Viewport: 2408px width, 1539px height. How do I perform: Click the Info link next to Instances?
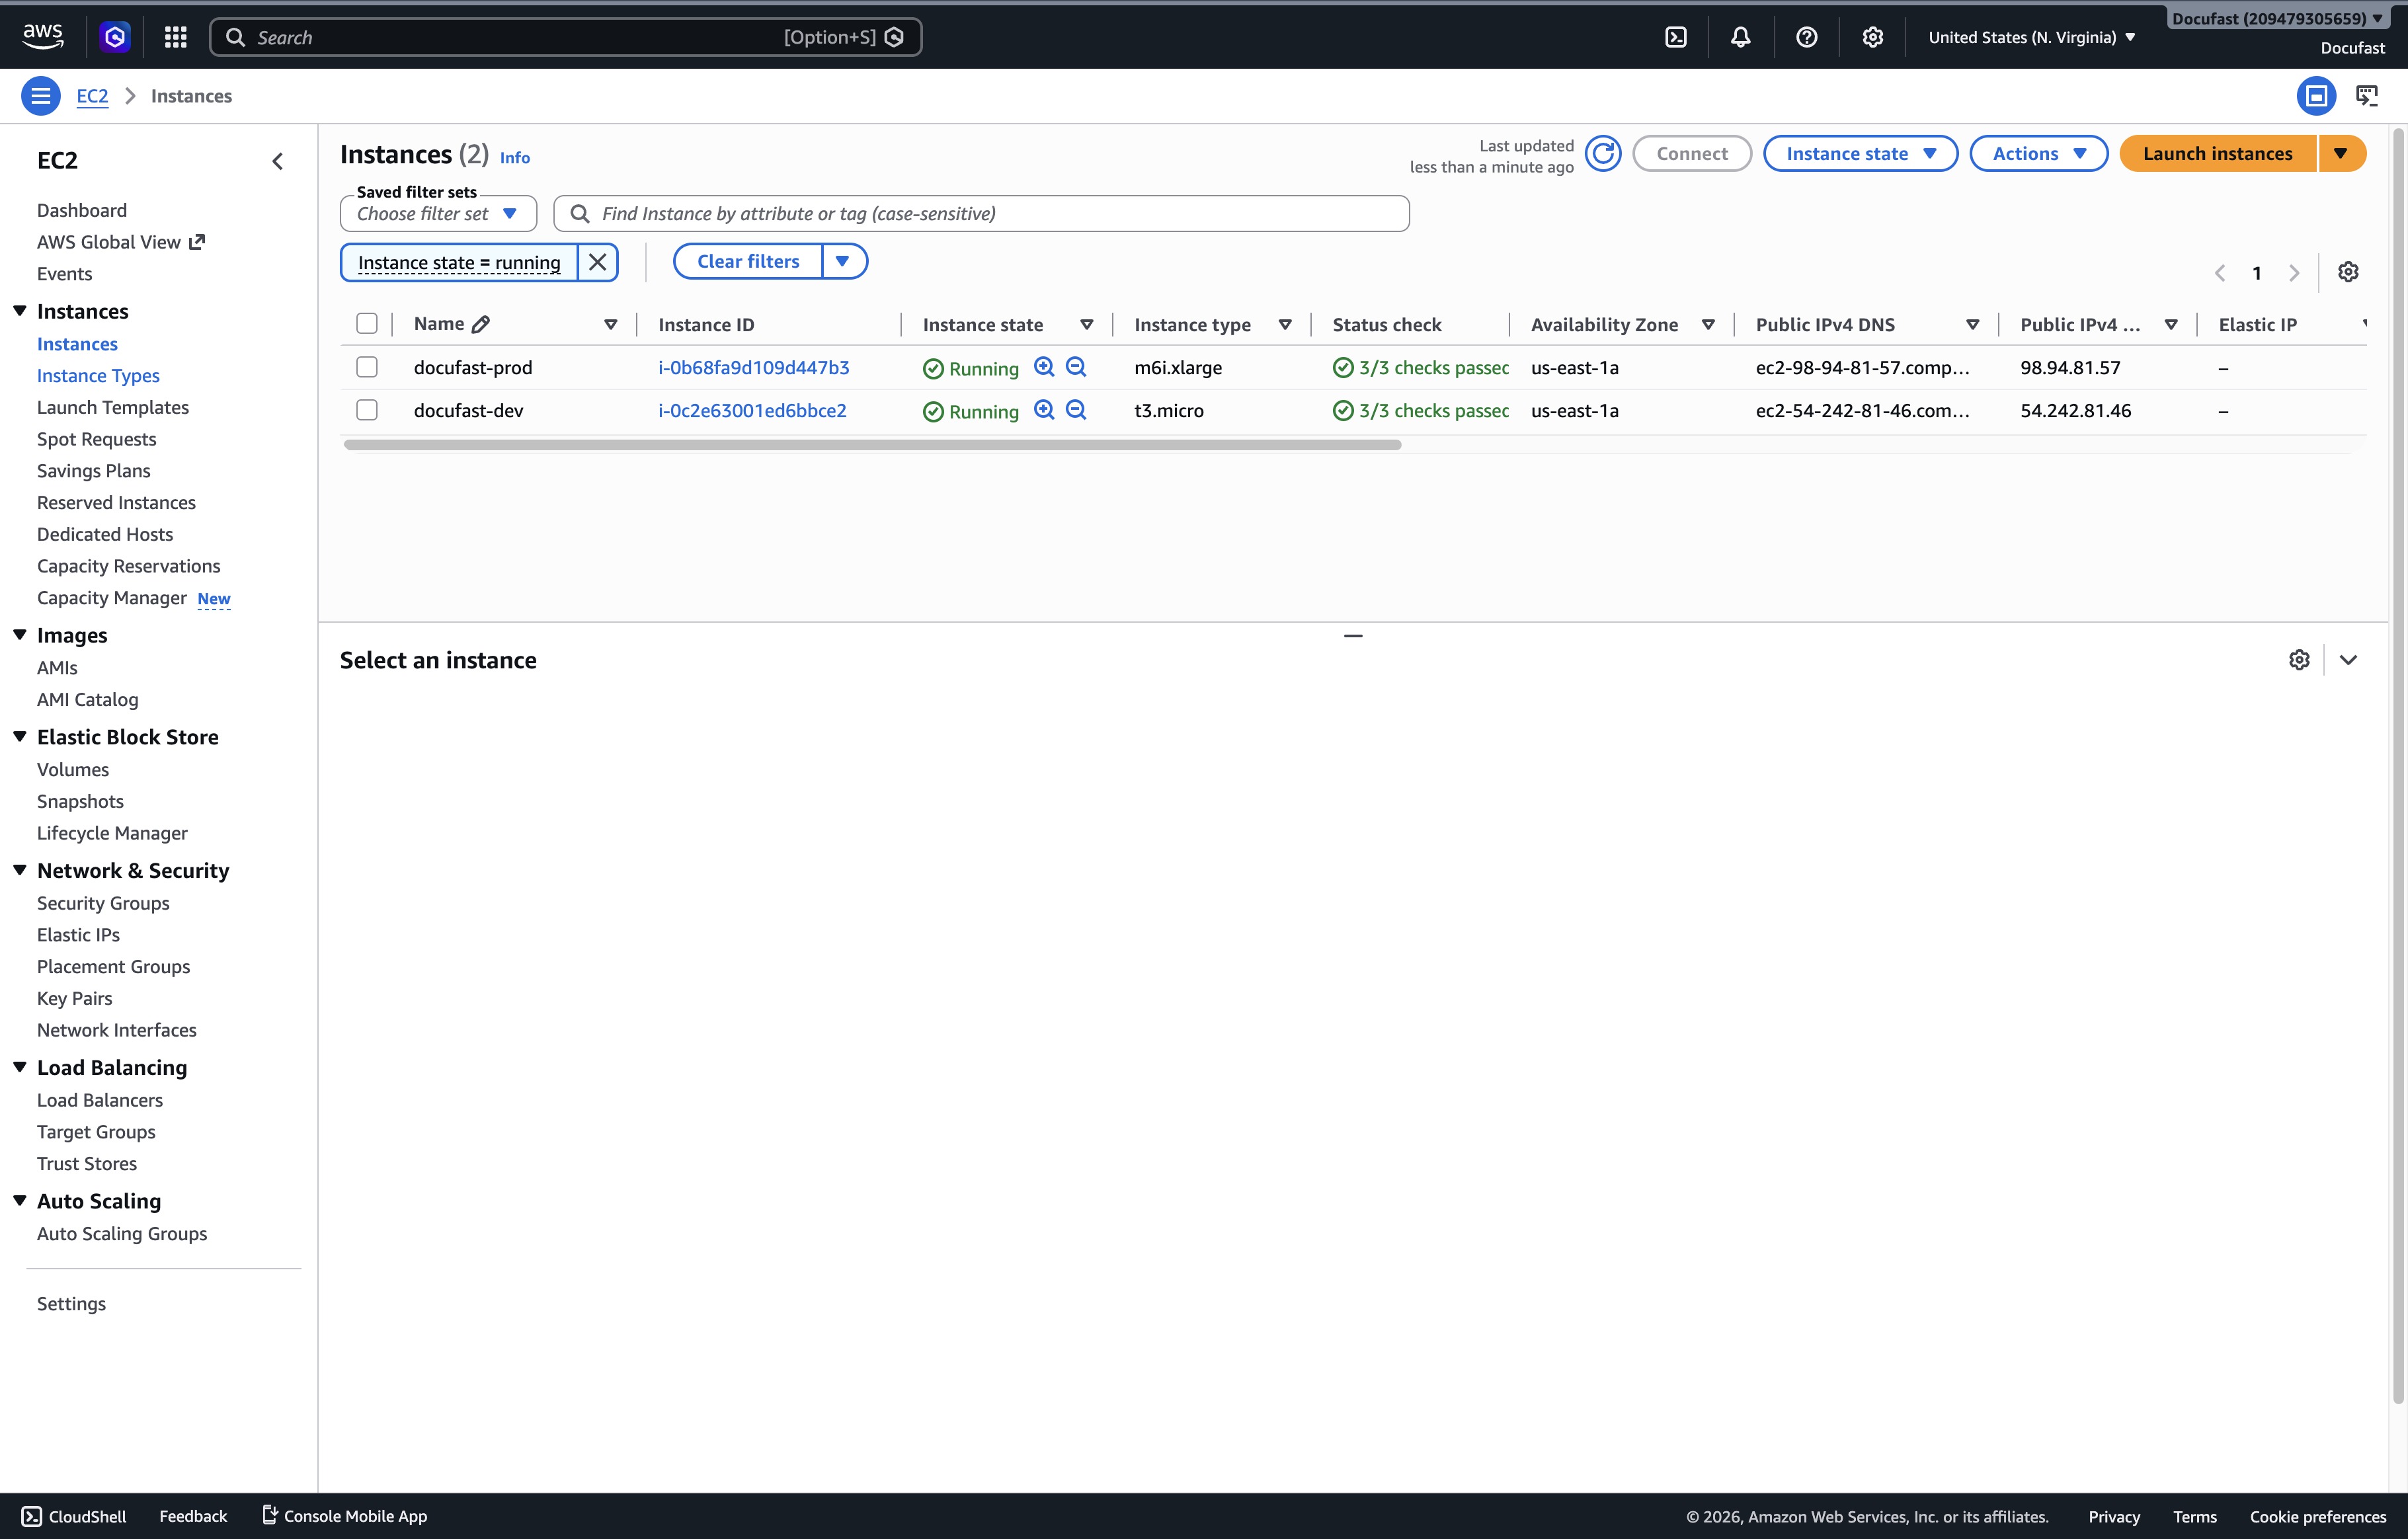[x=515, y=158]
